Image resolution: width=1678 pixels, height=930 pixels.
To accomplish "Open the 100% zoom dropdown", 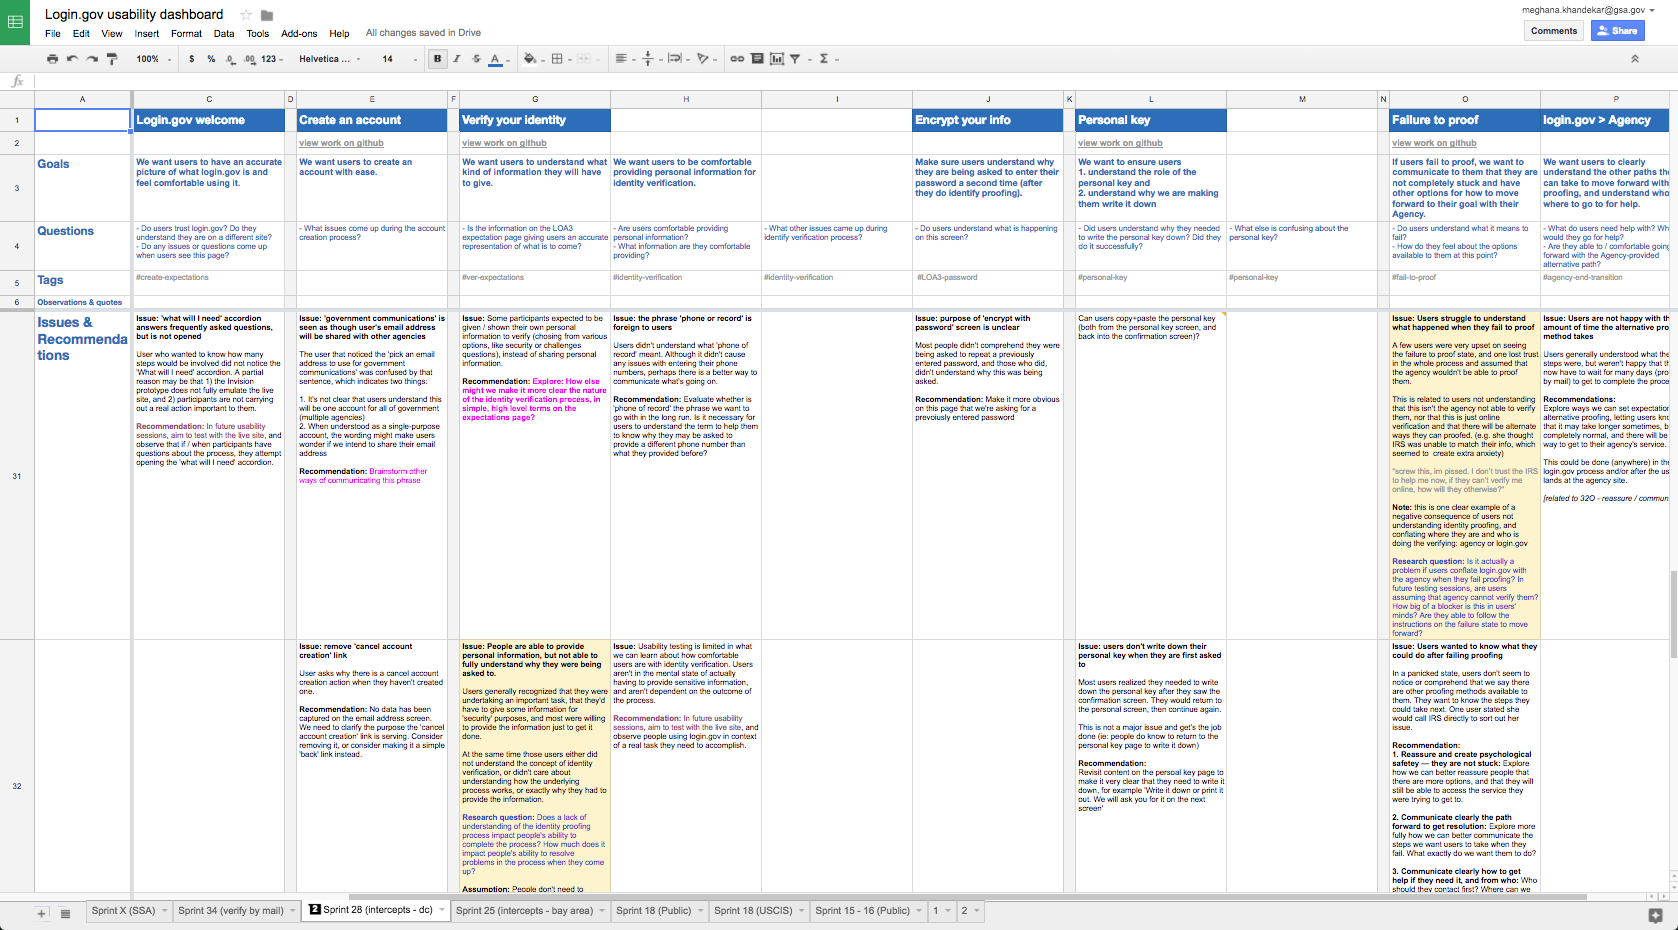I will click(154, 59).
